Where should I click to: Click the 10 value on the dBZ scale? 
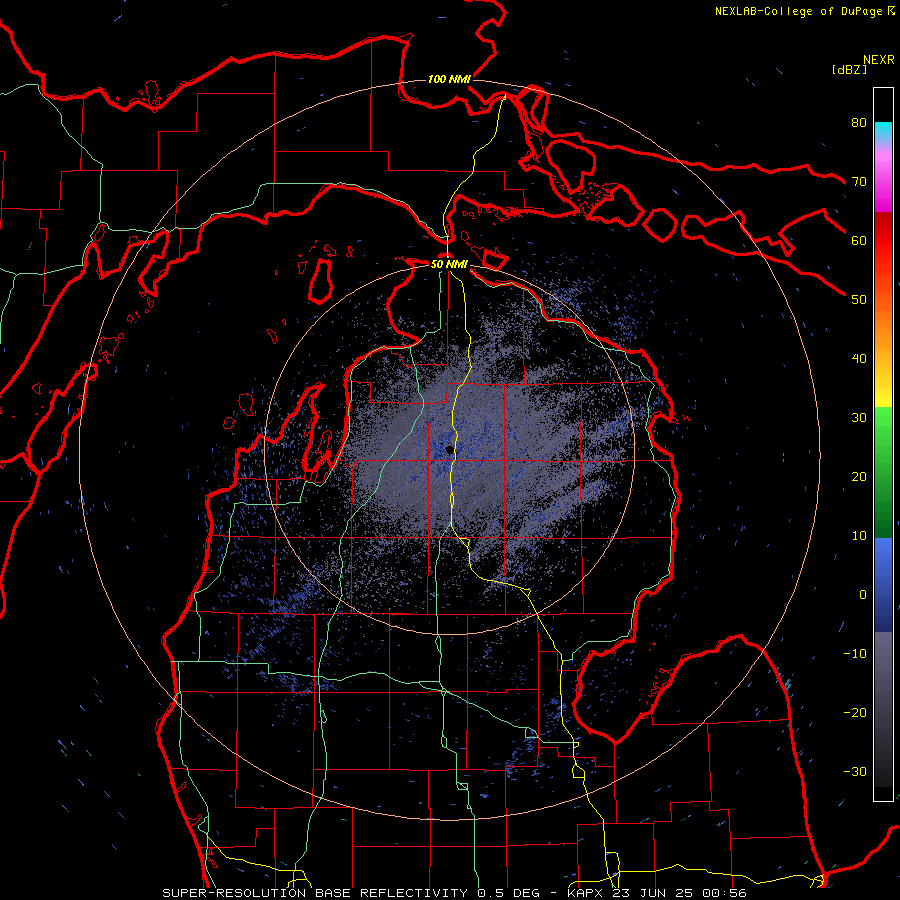click(x=859, y=536)
